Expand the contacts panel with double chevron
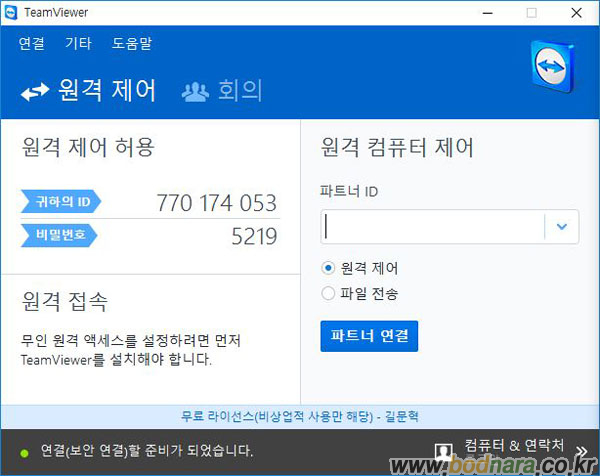 [x=582, y=451]
